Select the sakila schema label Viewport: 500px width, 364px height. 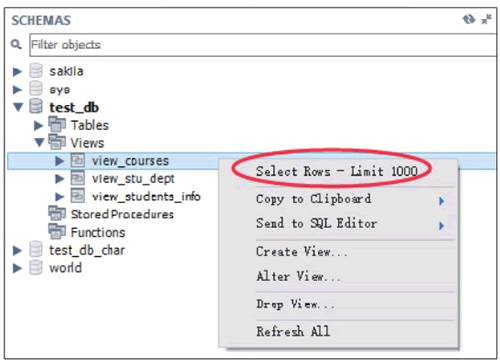[66, 71]
